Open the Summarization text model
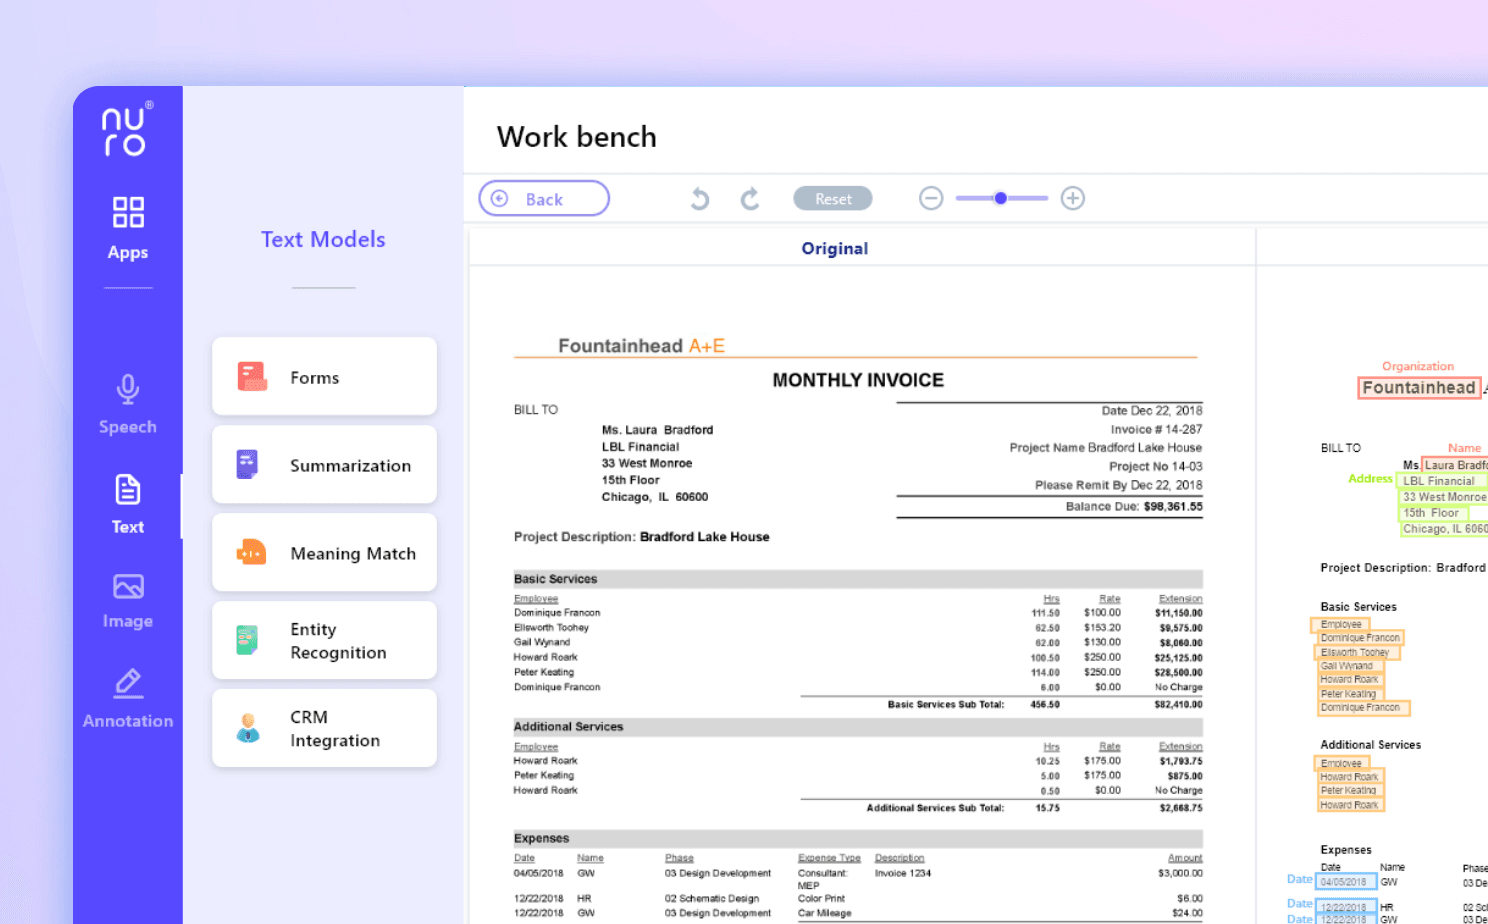Screen dimensions: 1488x924 click(x=324, y=465)
